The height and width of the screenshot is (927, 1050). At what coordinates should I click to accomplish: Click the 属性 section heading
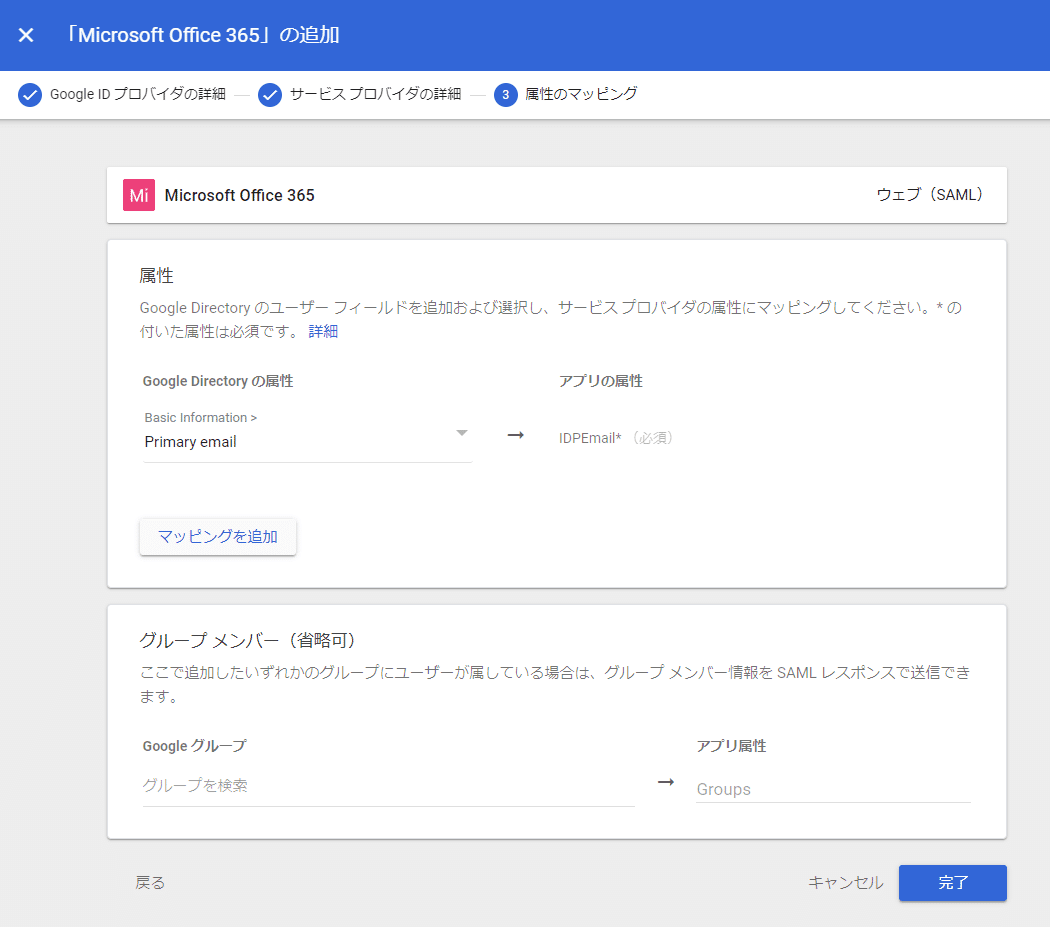[x=156, y=276]
